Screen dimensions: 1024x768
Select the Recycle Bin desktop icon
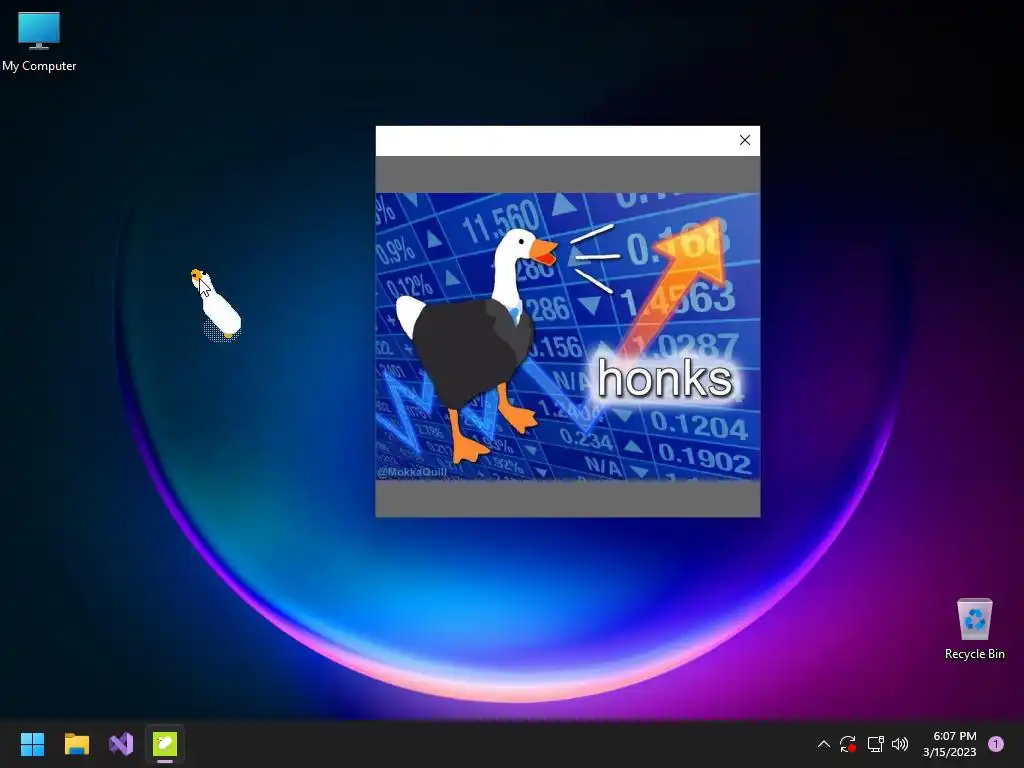[974, 629]
